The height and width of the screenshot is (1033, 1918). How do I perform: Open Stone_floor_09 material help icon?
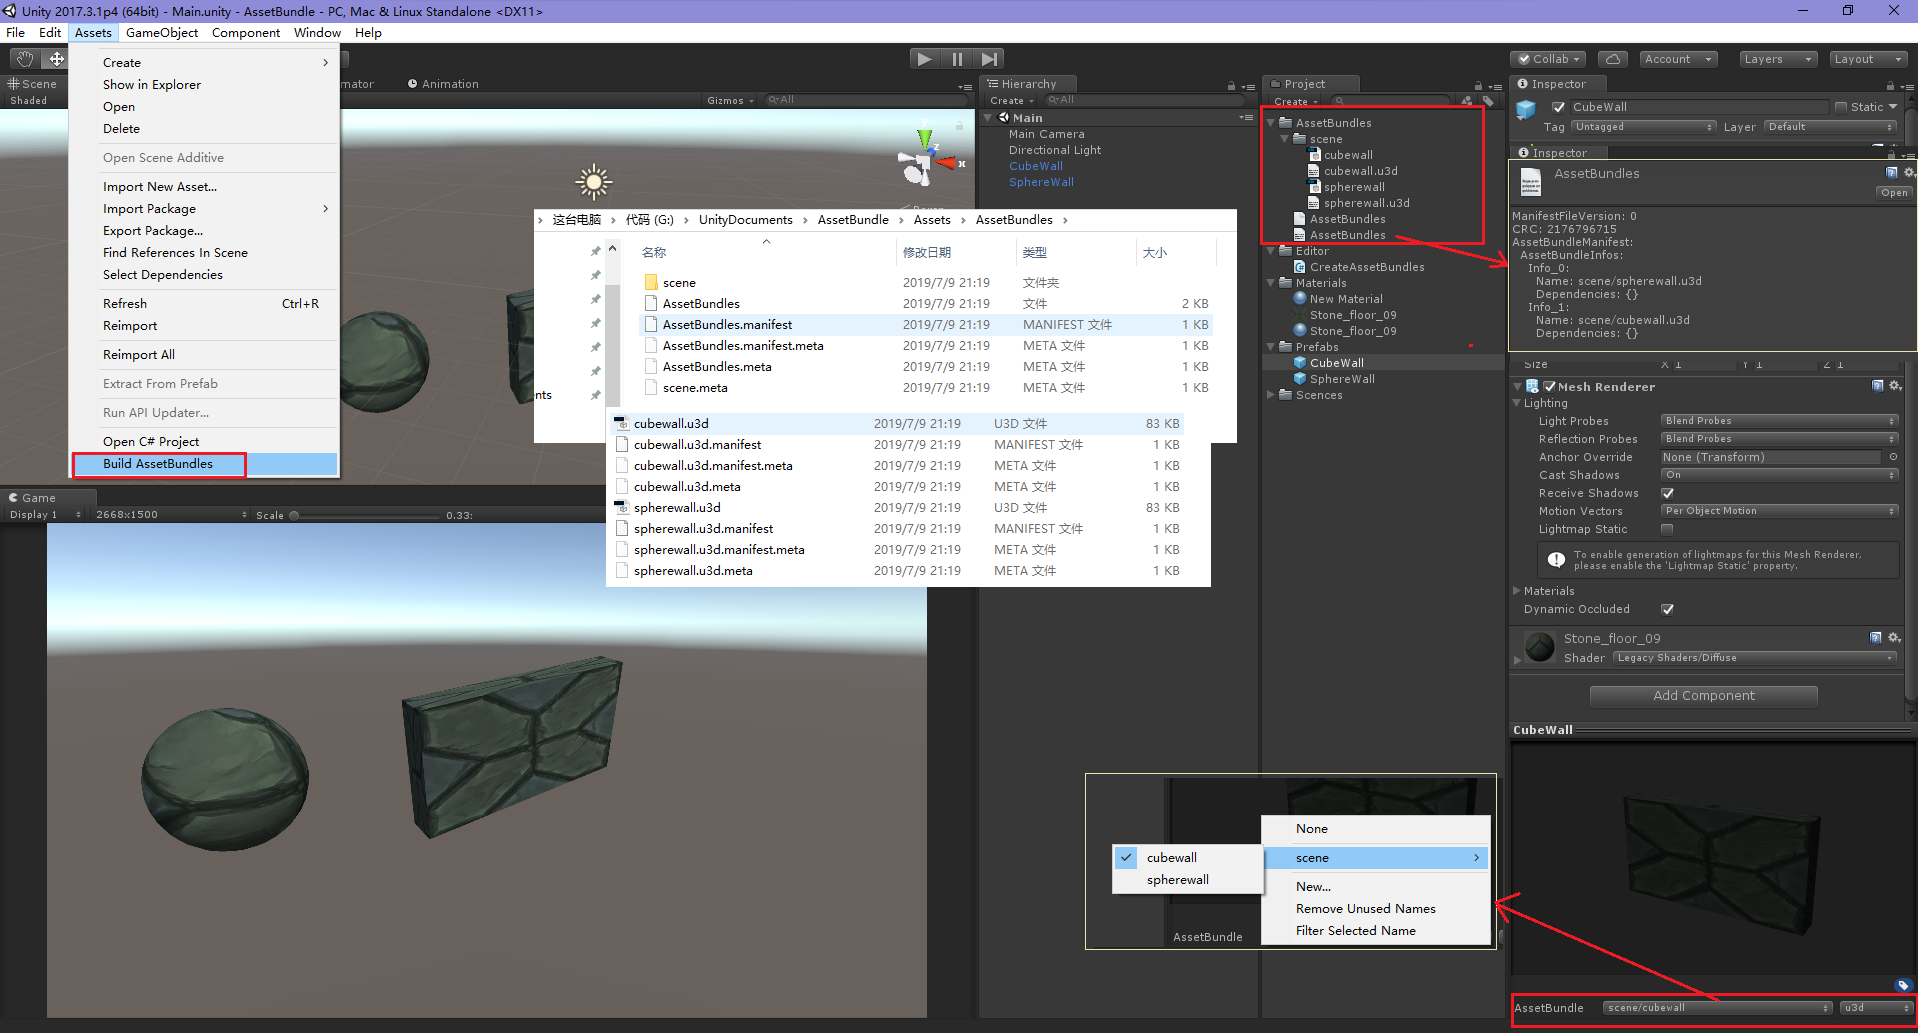pyautogui.click(x=1876, y=638)
